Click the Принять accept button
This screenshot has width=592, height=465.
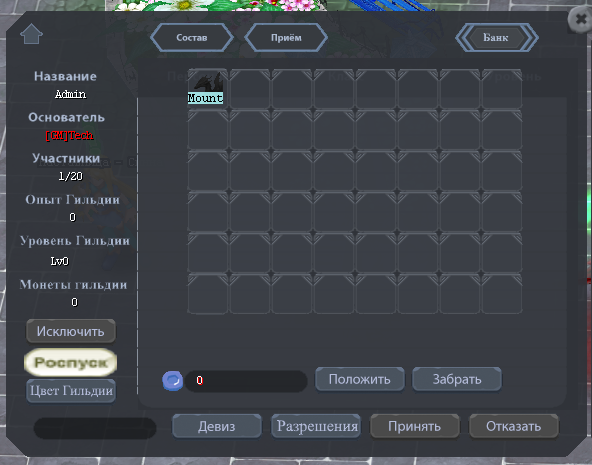click(415, 426)
